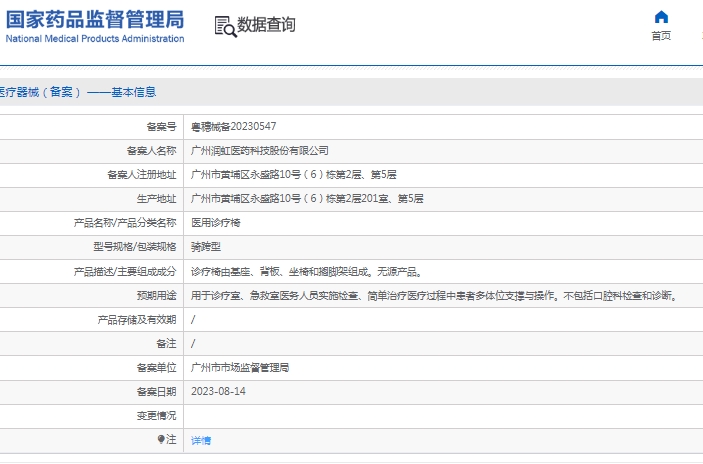Viewport: 703px width, 464px height.
Task: Click the 备注 row label
Action: (166, 343)
